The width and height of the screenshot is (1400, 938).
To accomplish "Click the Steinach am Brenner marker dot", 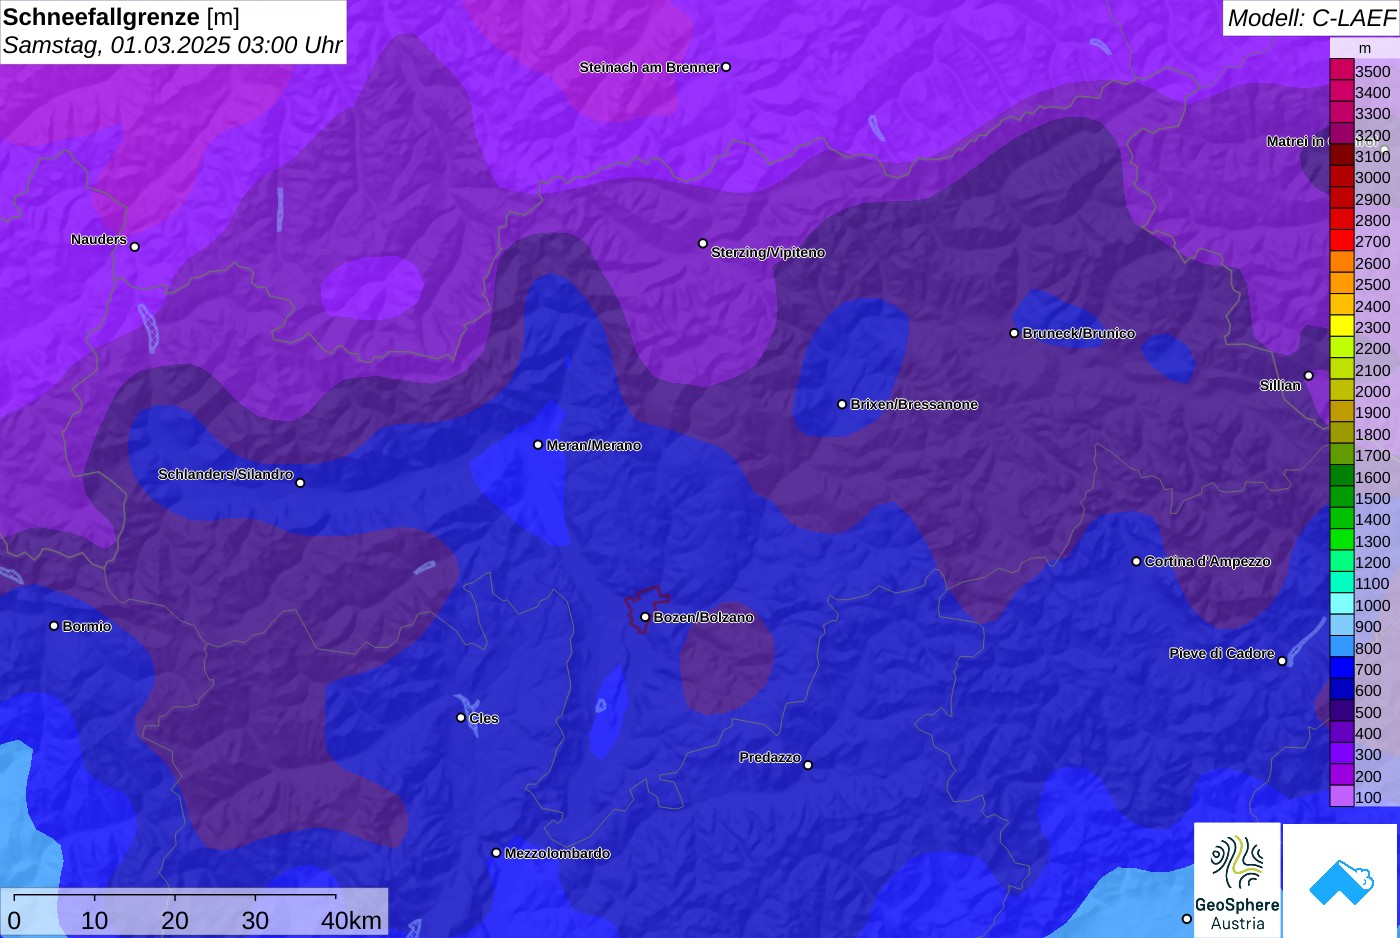I will 726,67.
